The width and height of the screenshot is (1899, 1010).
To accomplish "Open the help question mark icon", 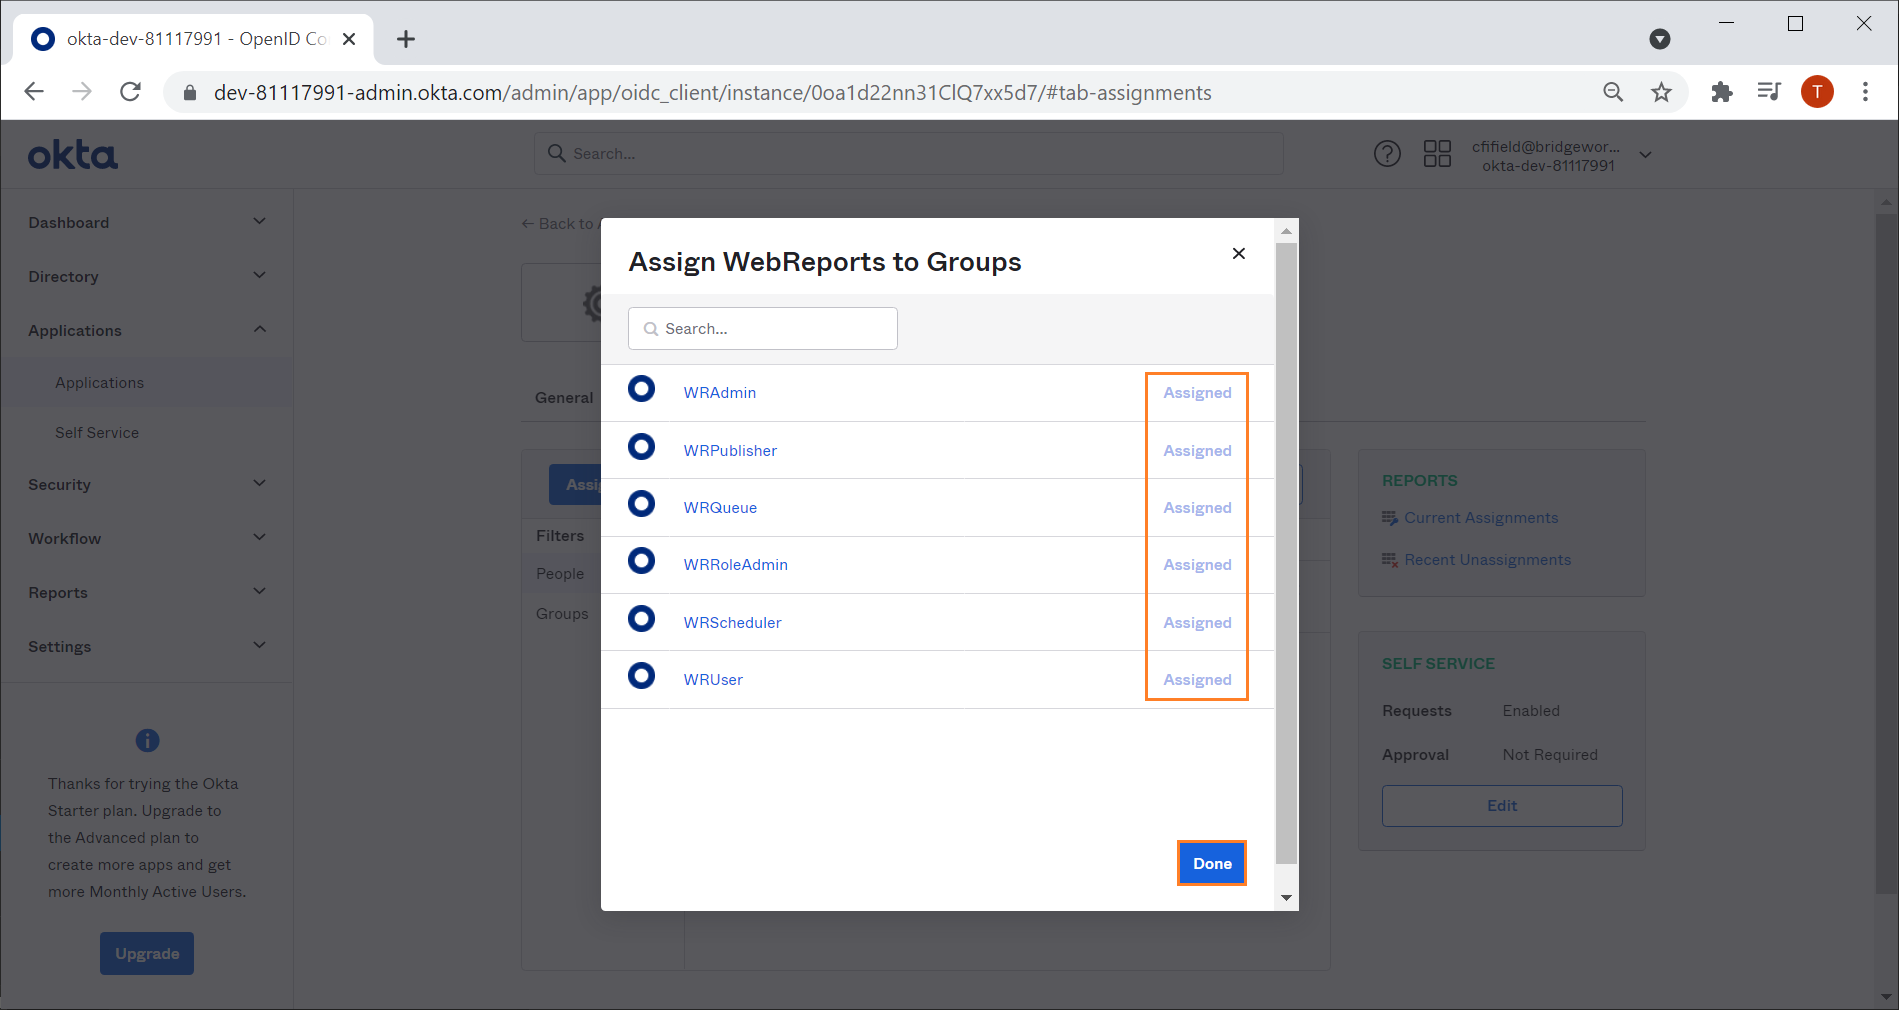I will point(1387,154).
